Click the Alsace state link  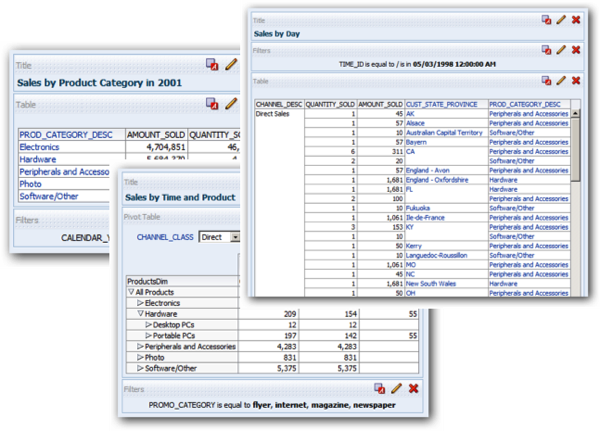coord(415,123)
